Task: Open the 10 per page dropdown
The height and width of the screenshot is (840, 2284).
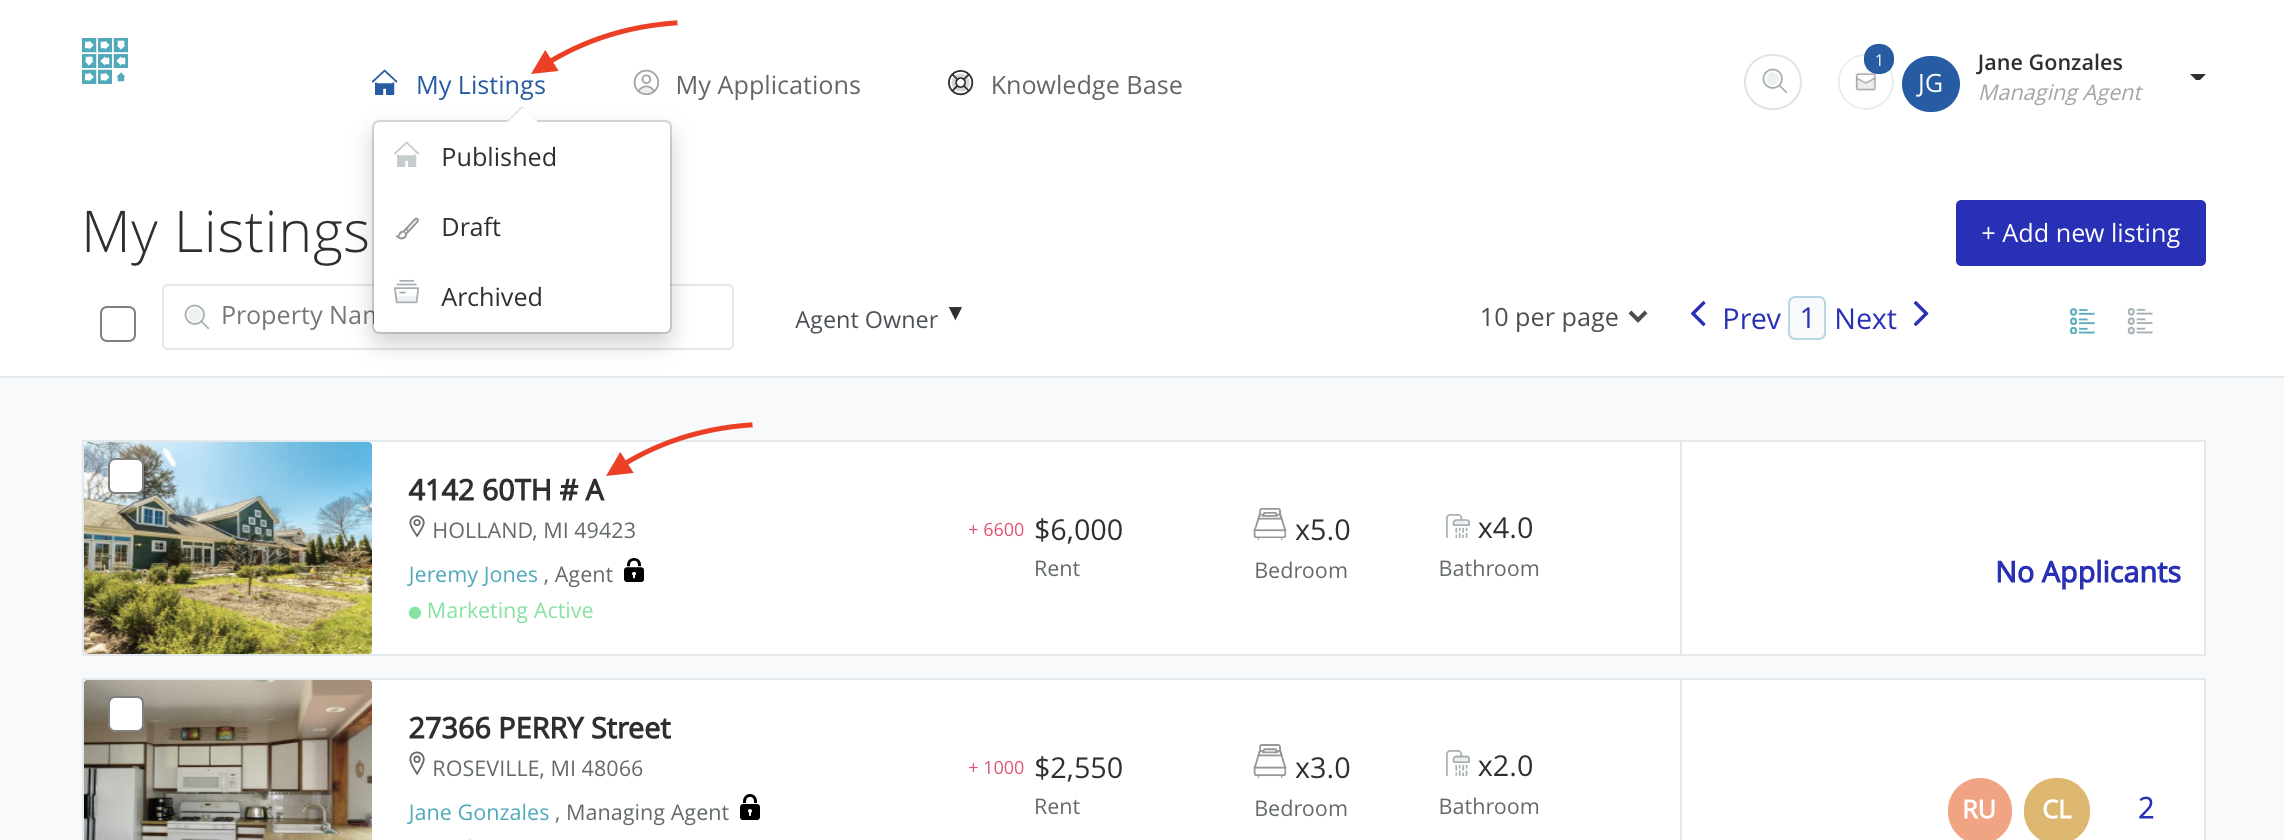Action: tap(1563, 318)
